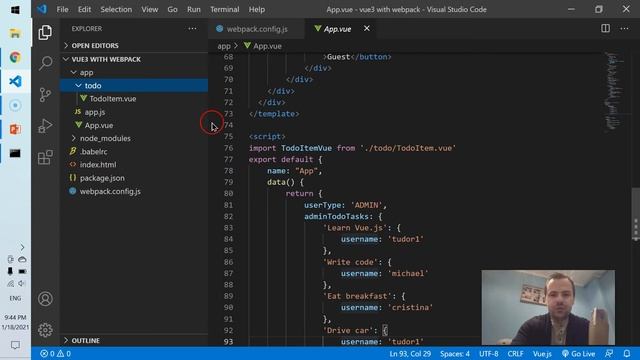The image size is (640, 360).
Task: Open webpack.config.js in explorer tree
Action: (x=134, y=191)
